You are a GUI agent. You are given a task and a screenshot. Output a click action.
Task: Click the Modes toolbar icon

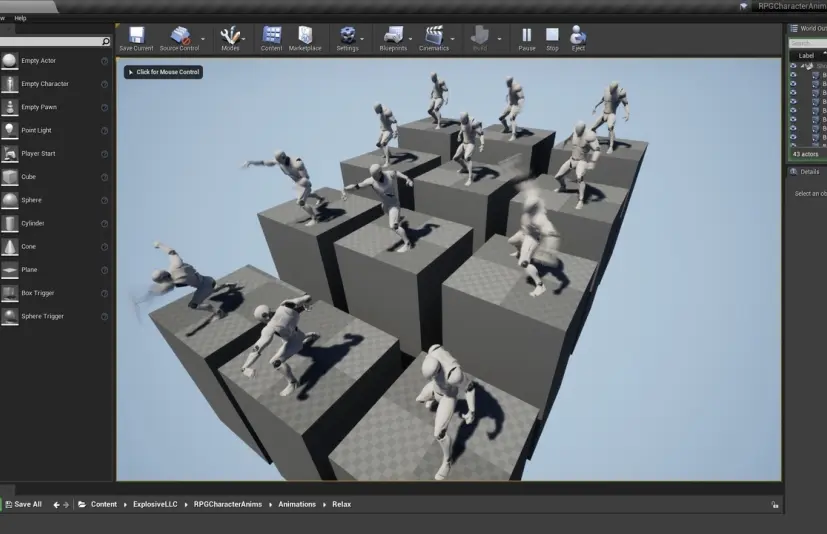pos(230,37)
